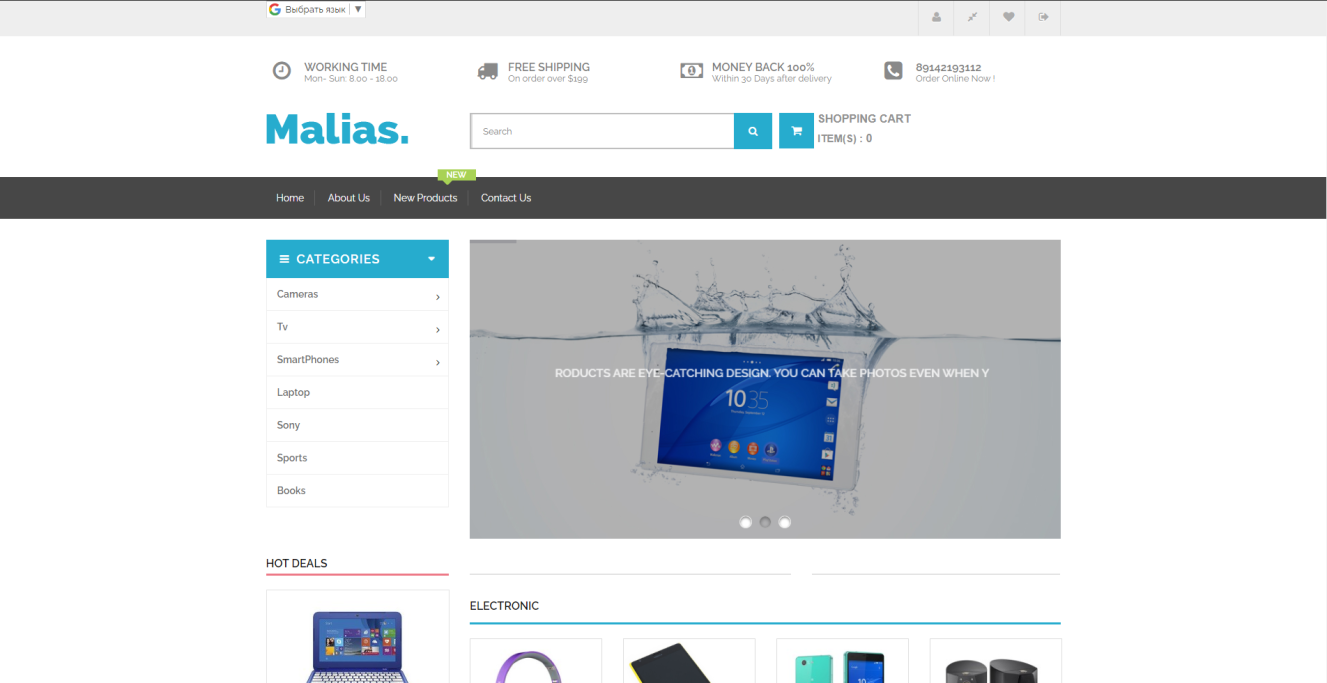
Task: Open New Products in the navbar
Action: click(x=425, y=198)
